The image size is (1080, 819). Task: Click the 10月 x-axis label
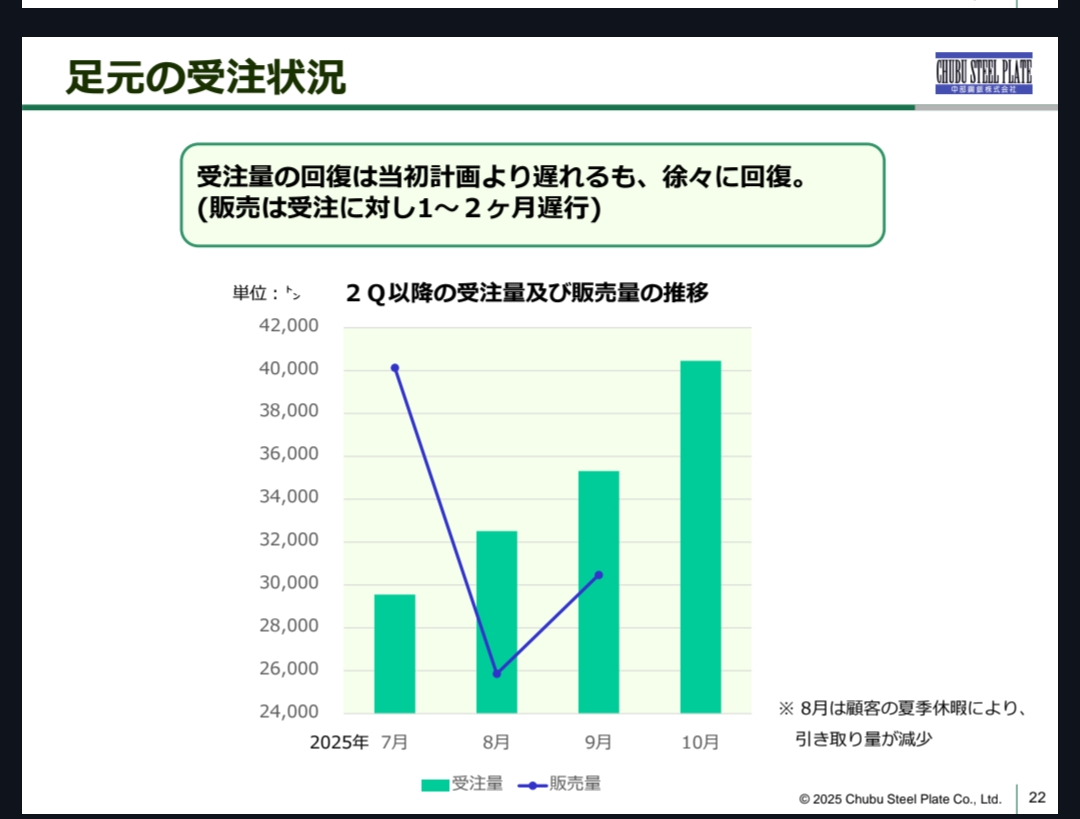tap(700, 742)
